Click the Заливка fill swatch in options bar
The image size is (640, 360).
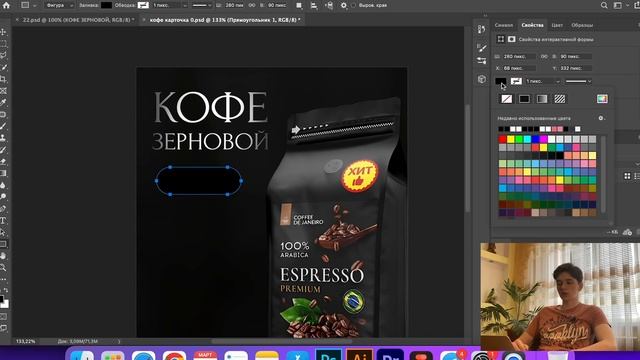click(106, 5)
